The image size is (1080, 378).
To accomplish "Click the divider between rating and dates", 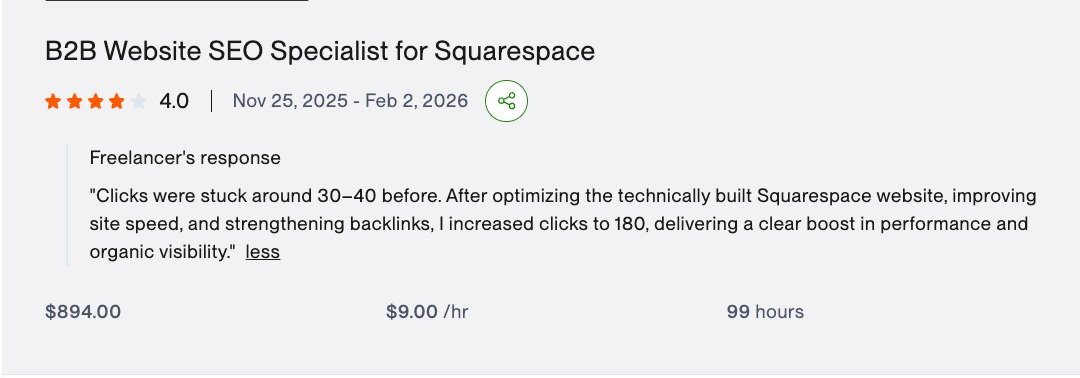I will point(211,101).
